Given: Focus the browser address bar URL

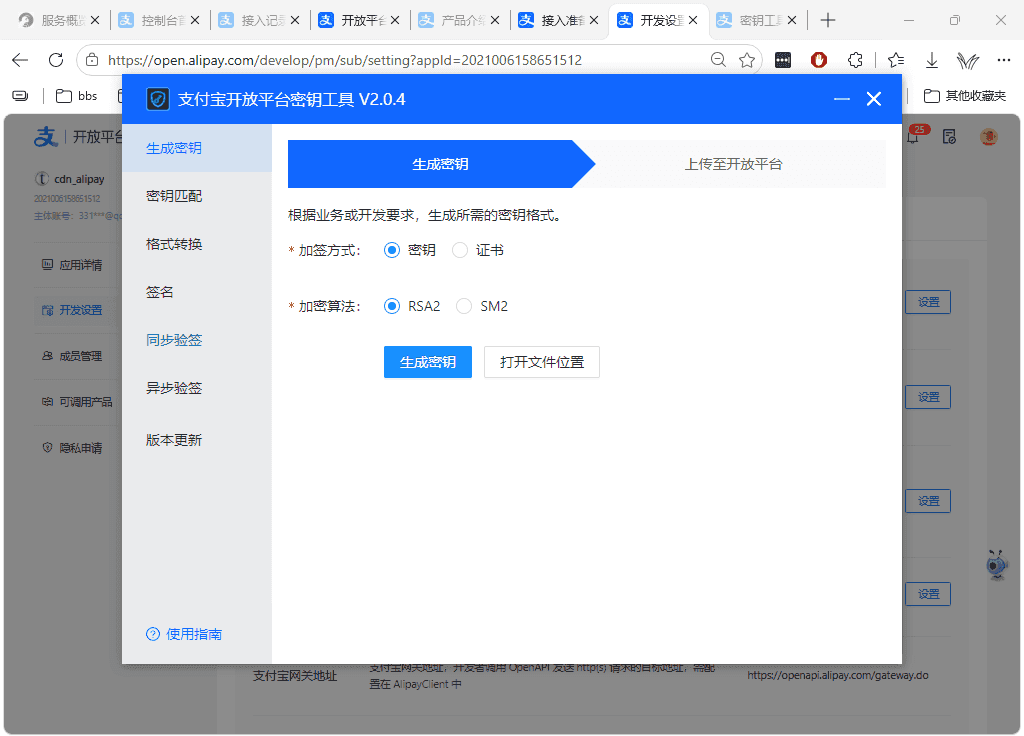Looking at the screenshot, I should click(345, 60).
